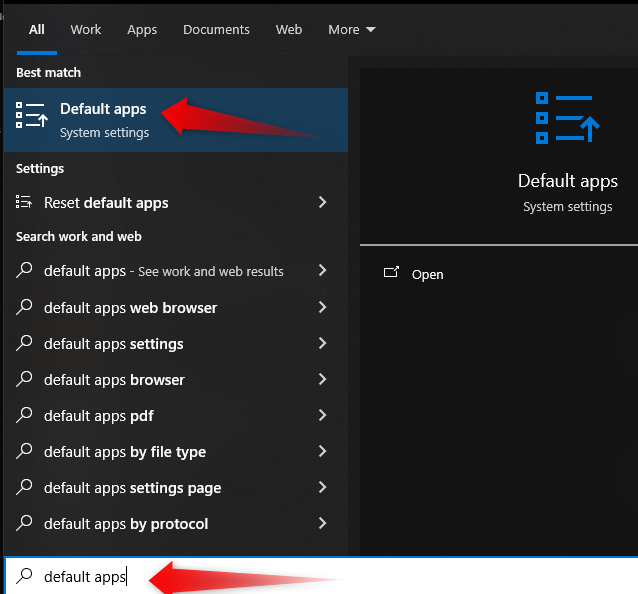Click the magnifier icon in the search box
638x594 pixels.
[24, 576]
